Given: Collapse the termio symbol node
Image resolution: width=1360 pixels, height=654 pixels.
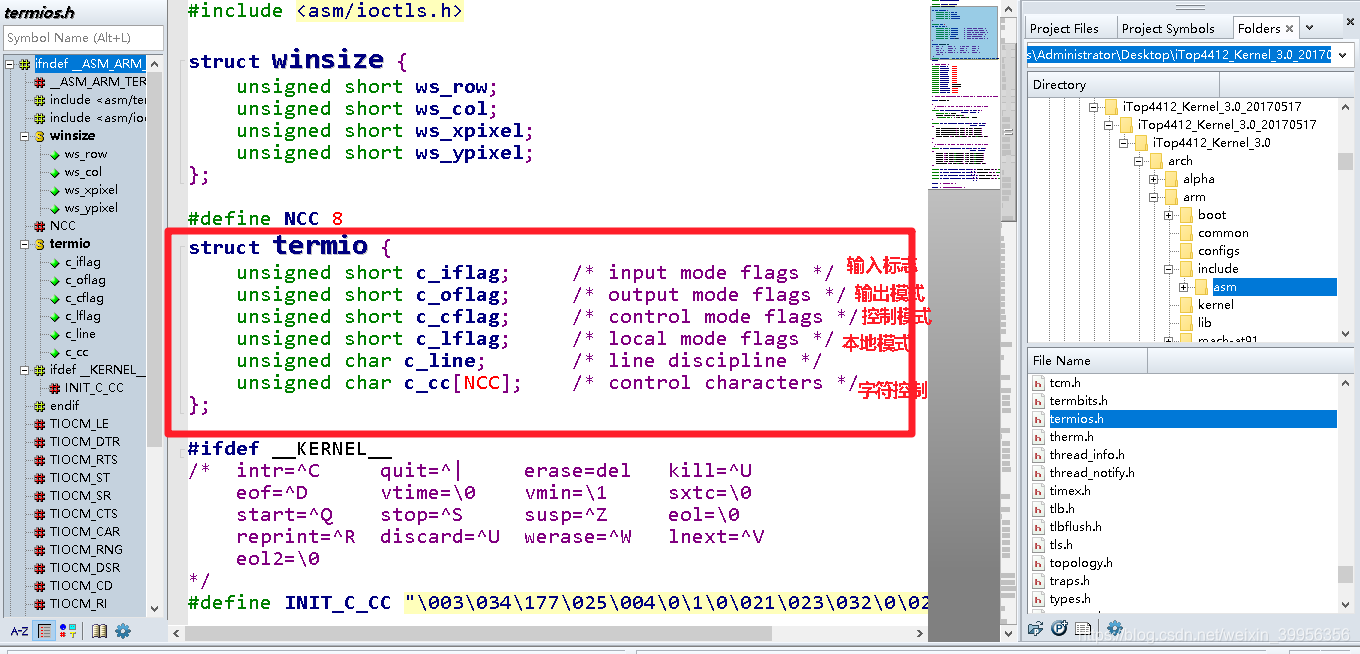Looking at the screenshot, I should pos(24,244).
